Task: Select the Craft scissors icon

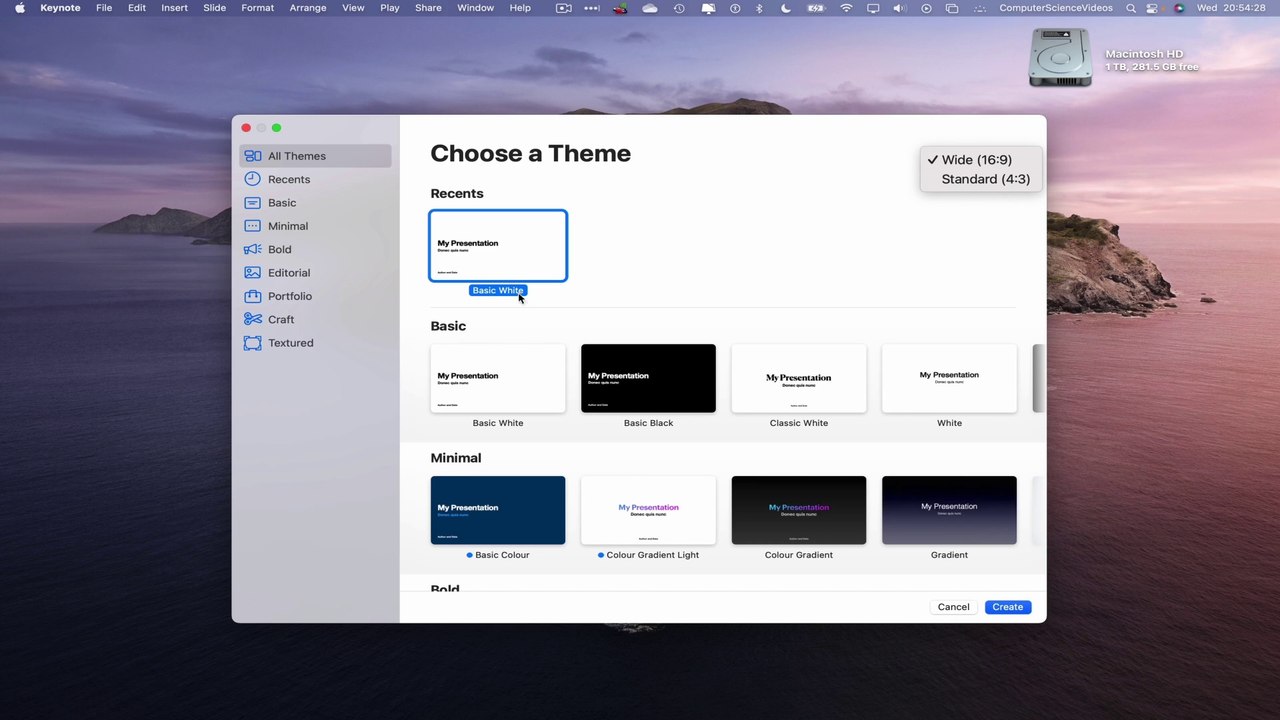Action: point(252,319)
